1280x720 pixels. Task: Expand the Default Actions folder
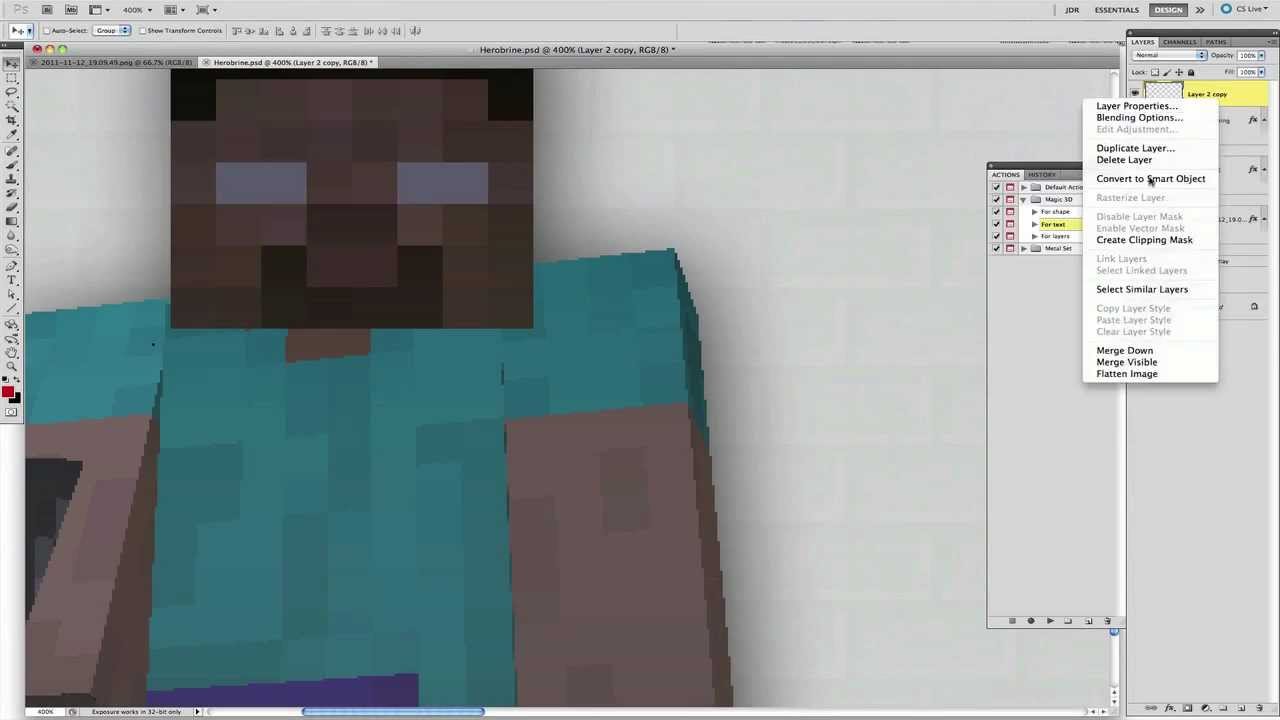coord(1023,187)
